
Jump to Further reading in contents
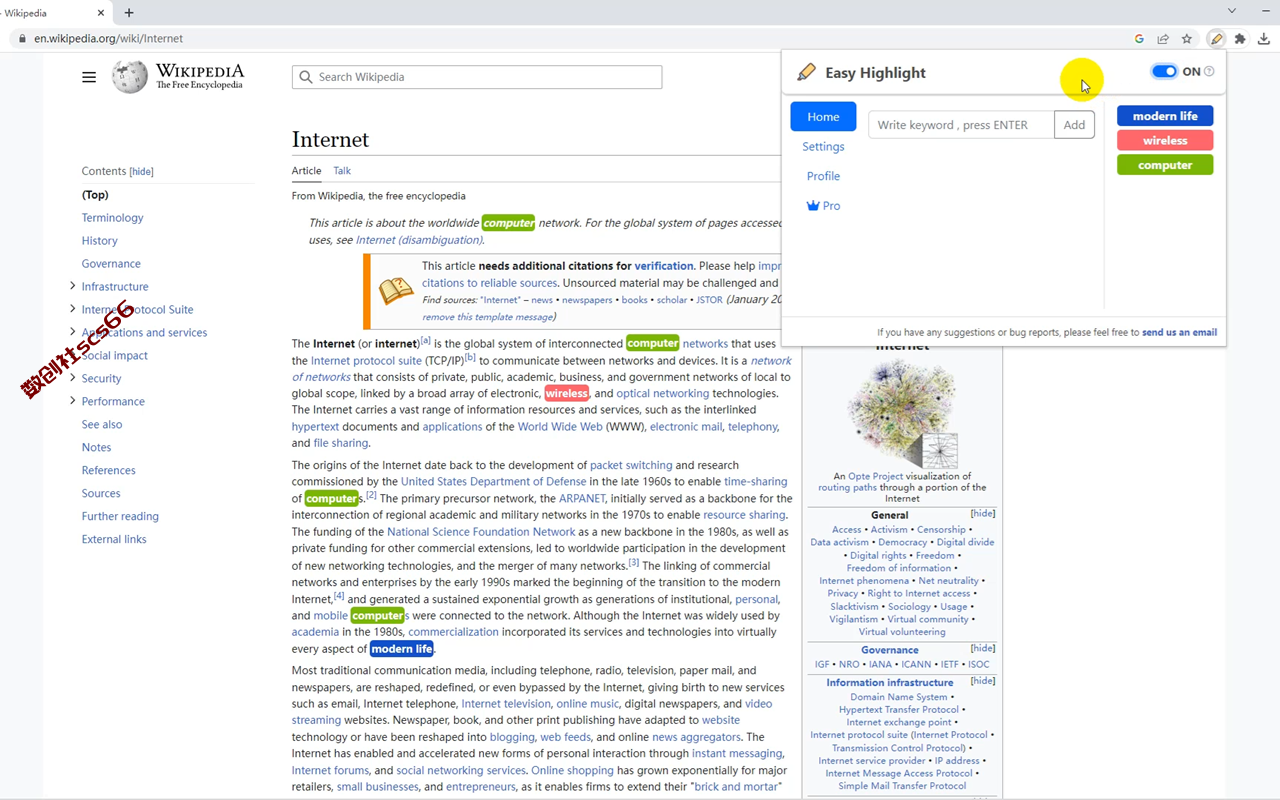120,517
